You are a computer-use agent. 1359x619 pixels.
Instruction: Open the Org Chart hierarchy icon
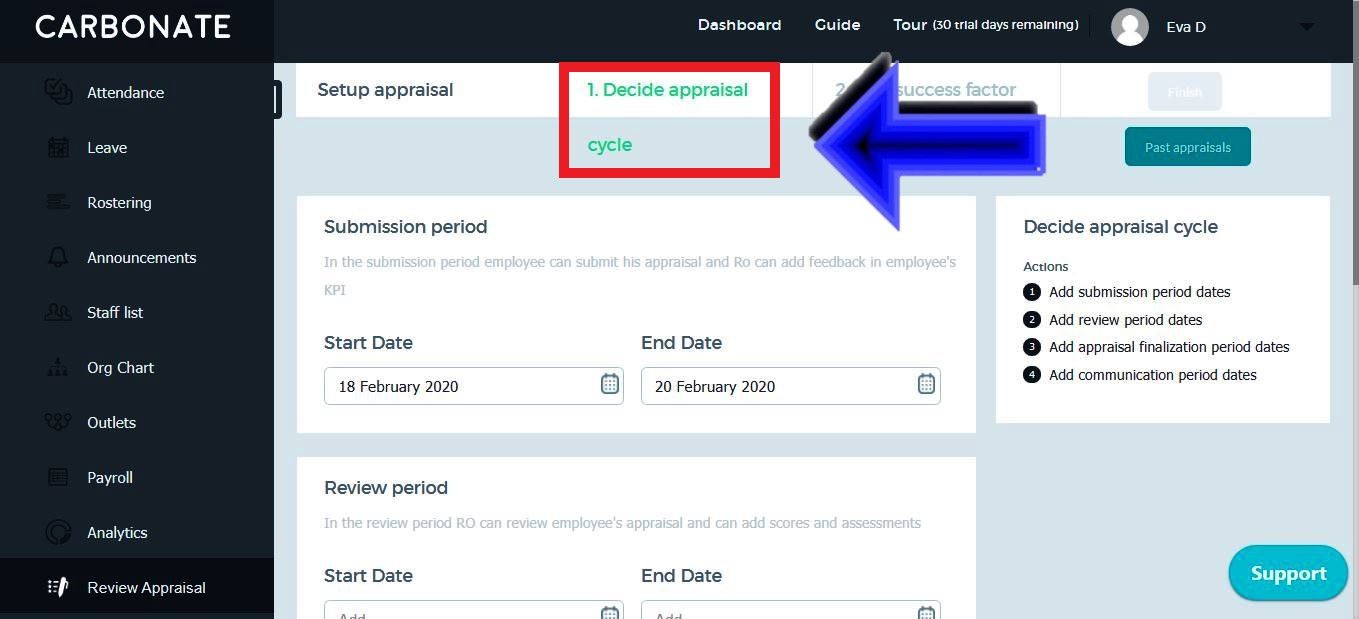pos(59,367)
